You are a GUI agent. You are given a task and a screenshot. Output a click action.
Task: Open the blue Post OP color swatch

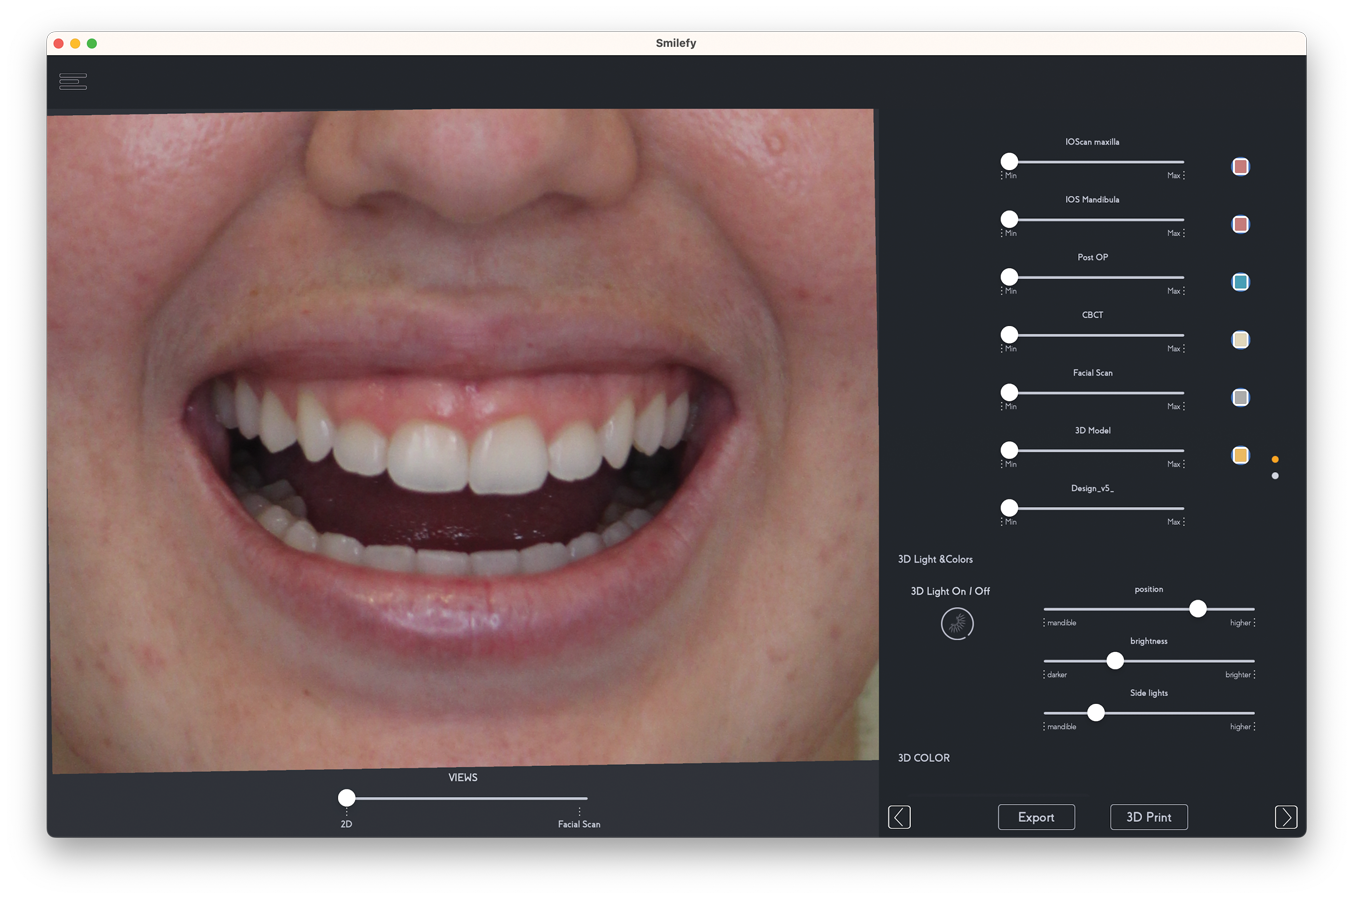[1240, 282]
